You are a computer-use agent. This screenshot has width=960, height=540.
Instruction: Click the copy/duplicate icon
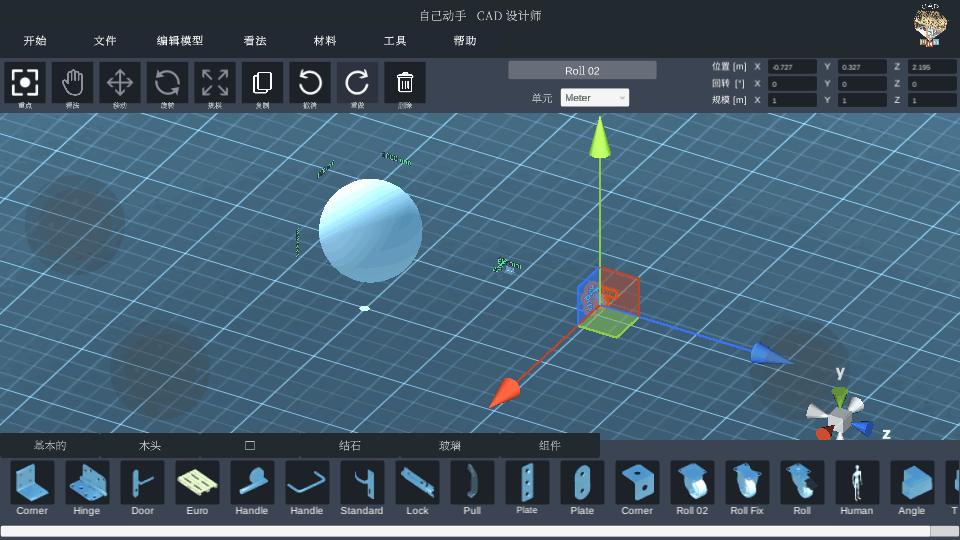pos(262,82)
